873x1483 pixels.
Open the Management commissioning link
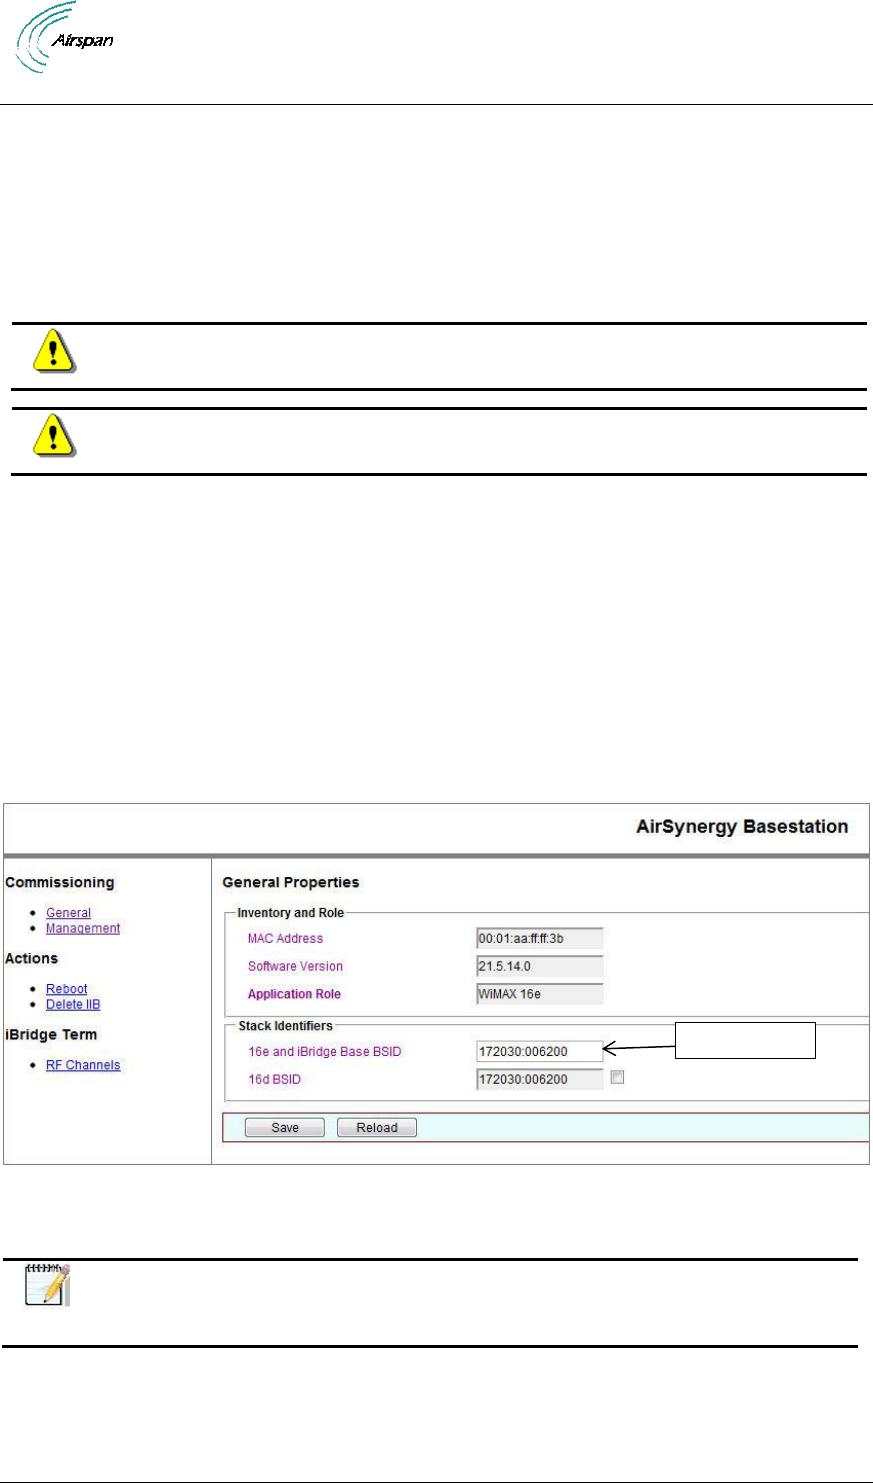83,928
